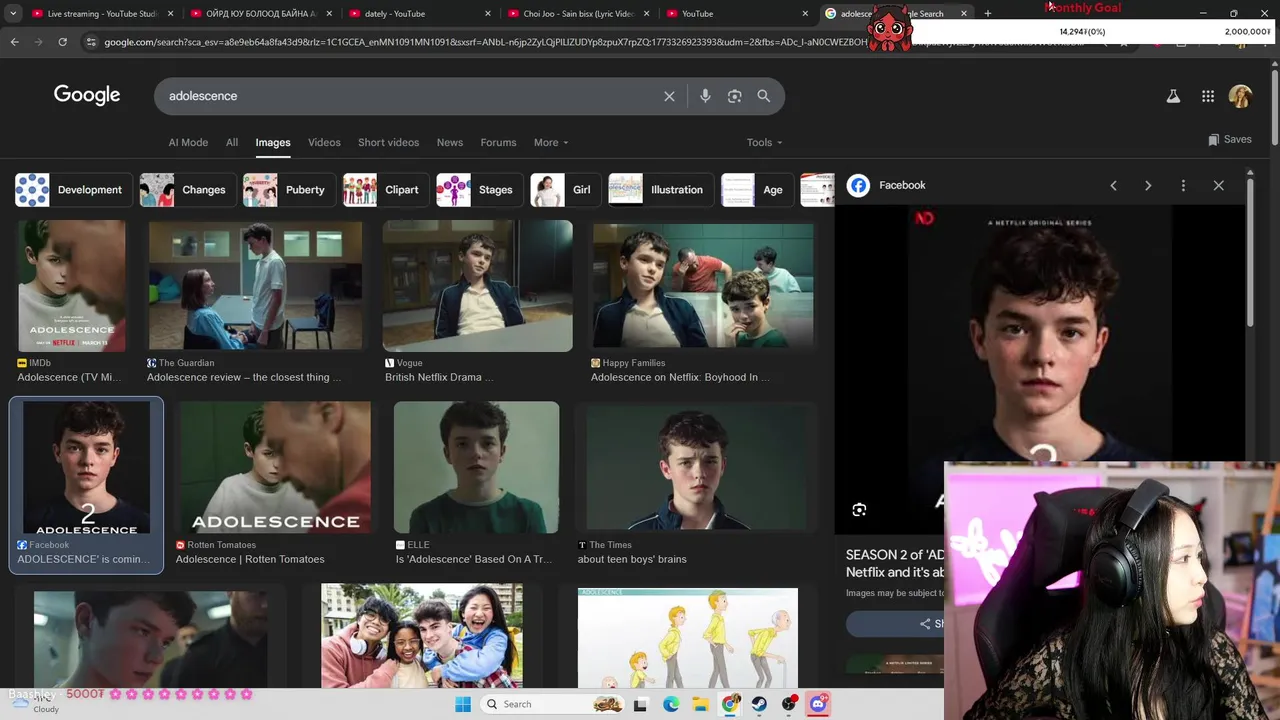Image resolution: width=1280 pixels, height=720 pixels.
Task: Expand the More search filters dropdown
Action: click(551, 142)
